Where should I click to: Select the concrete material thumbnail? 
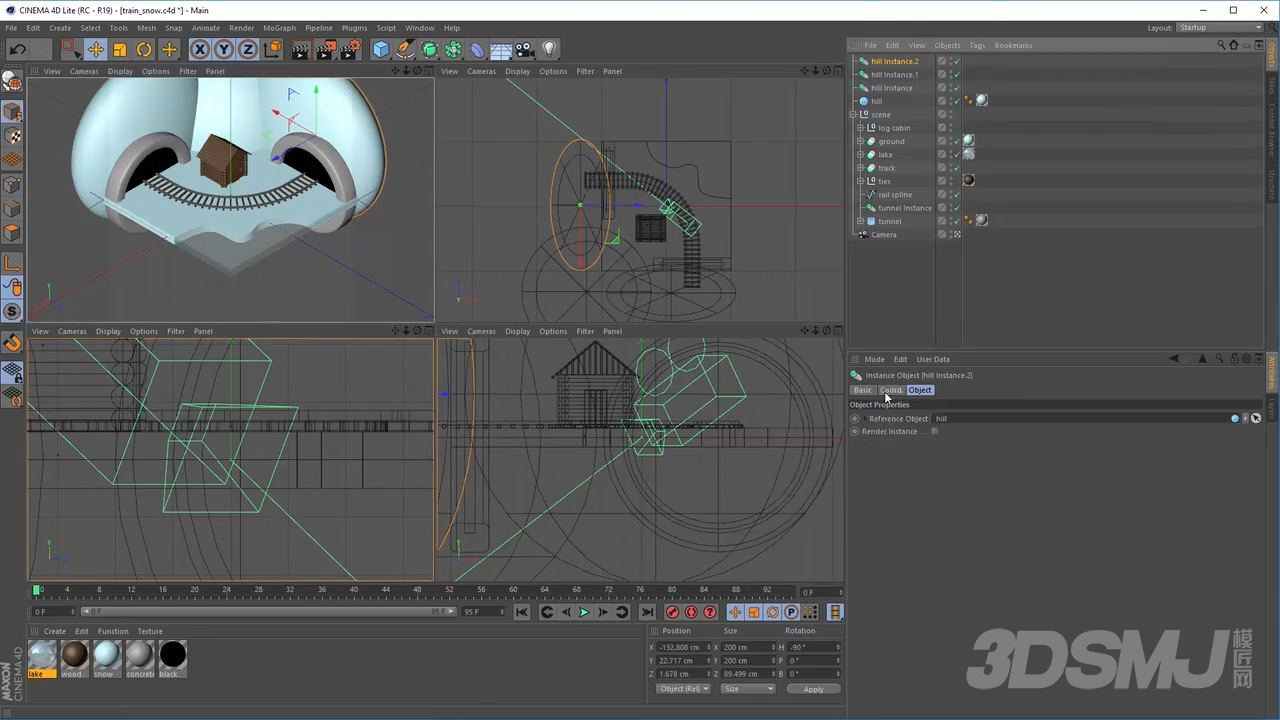[140, 655]
